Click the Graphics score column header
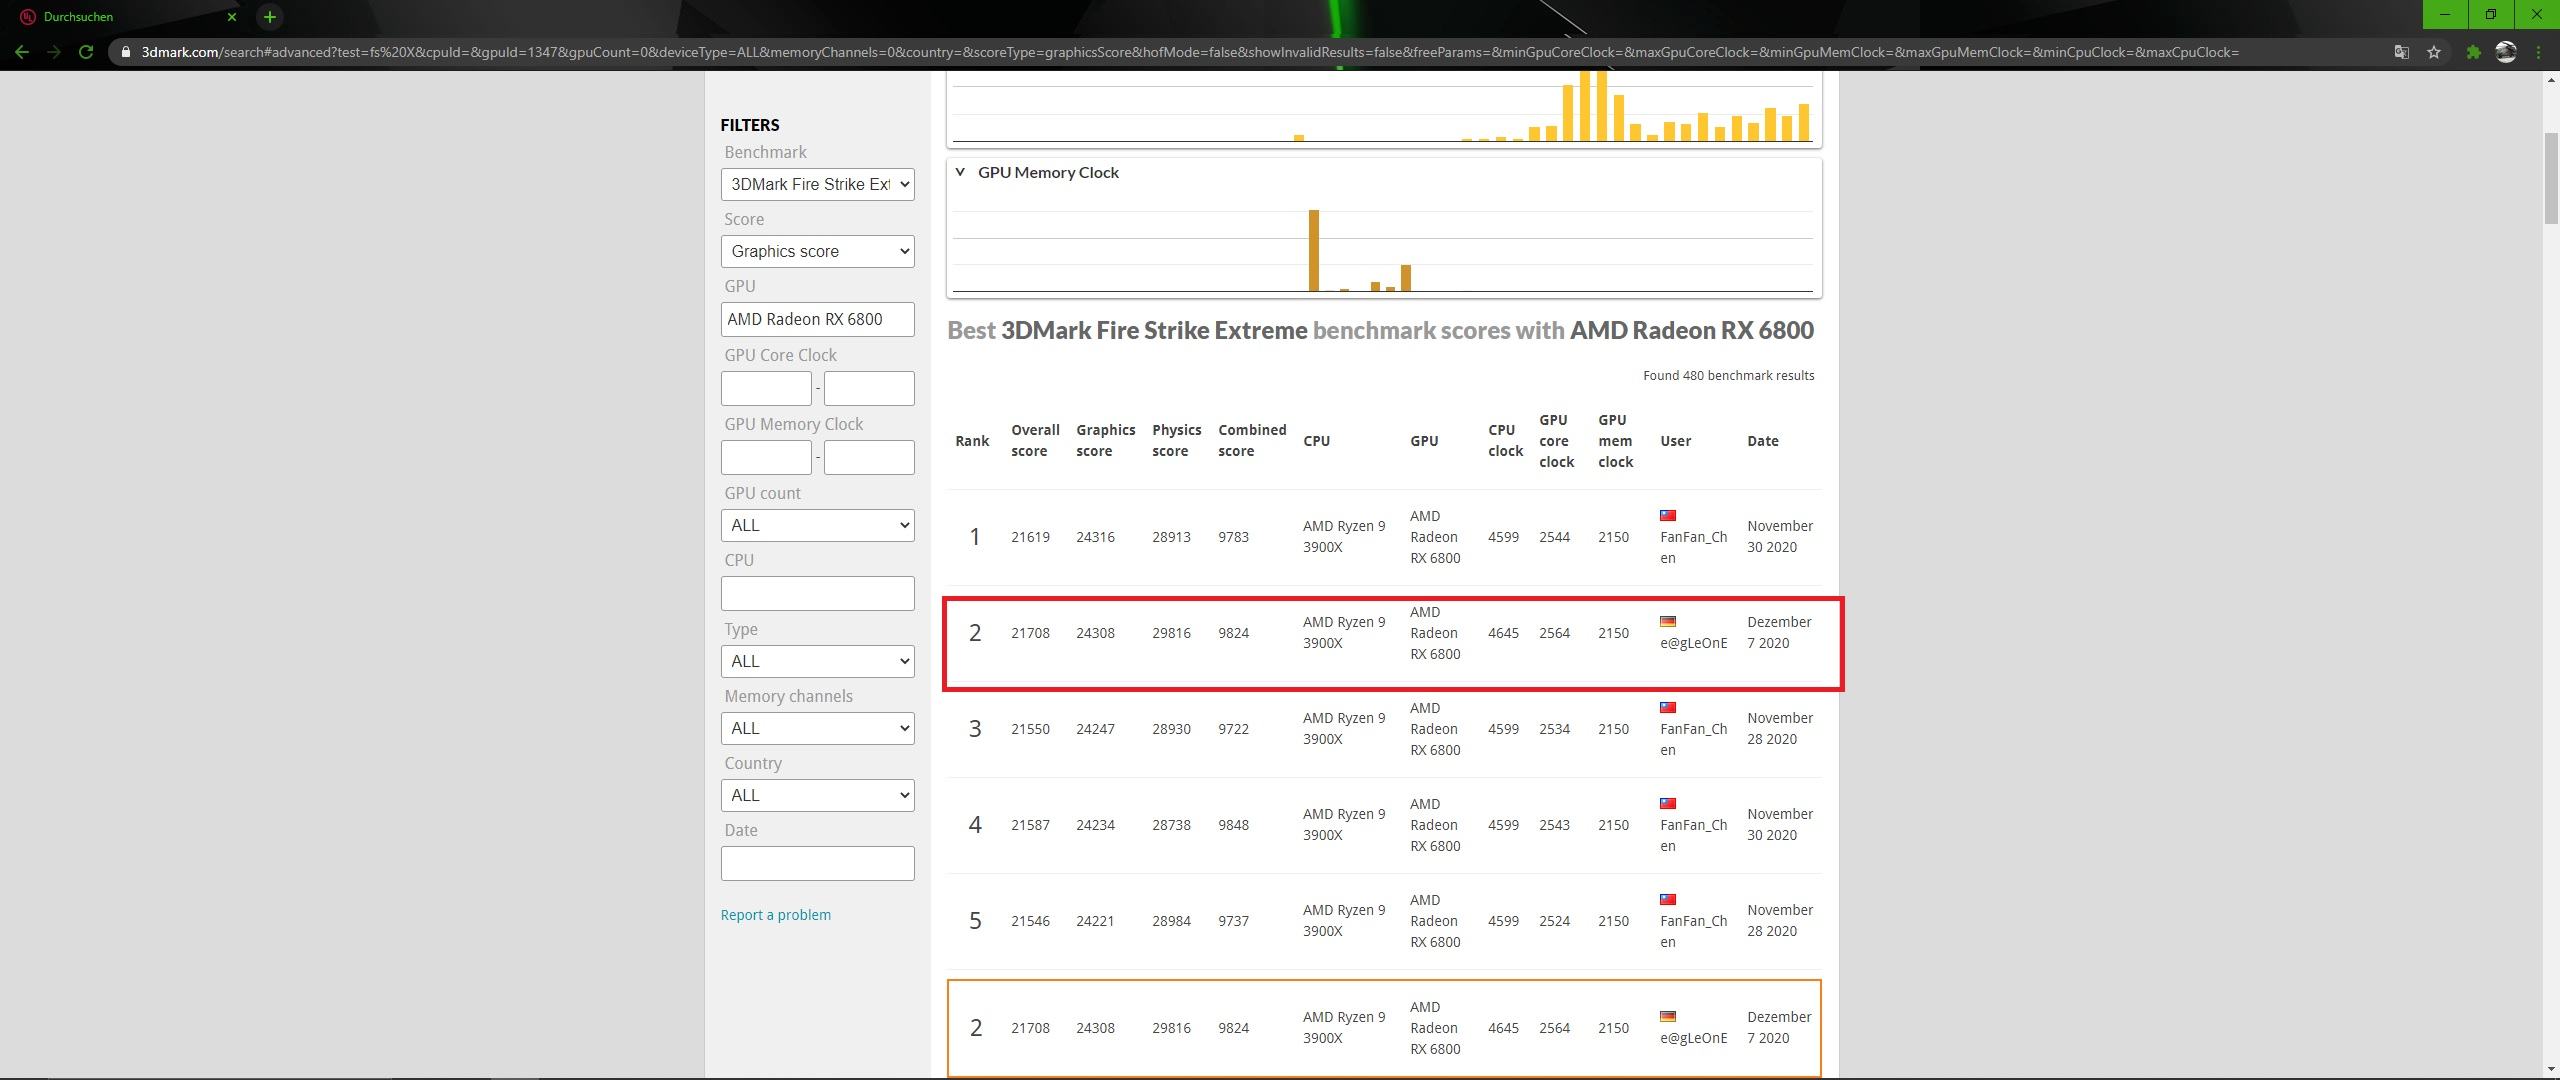Viewport: 2560px width, 1080px height. pos(1105,440)
